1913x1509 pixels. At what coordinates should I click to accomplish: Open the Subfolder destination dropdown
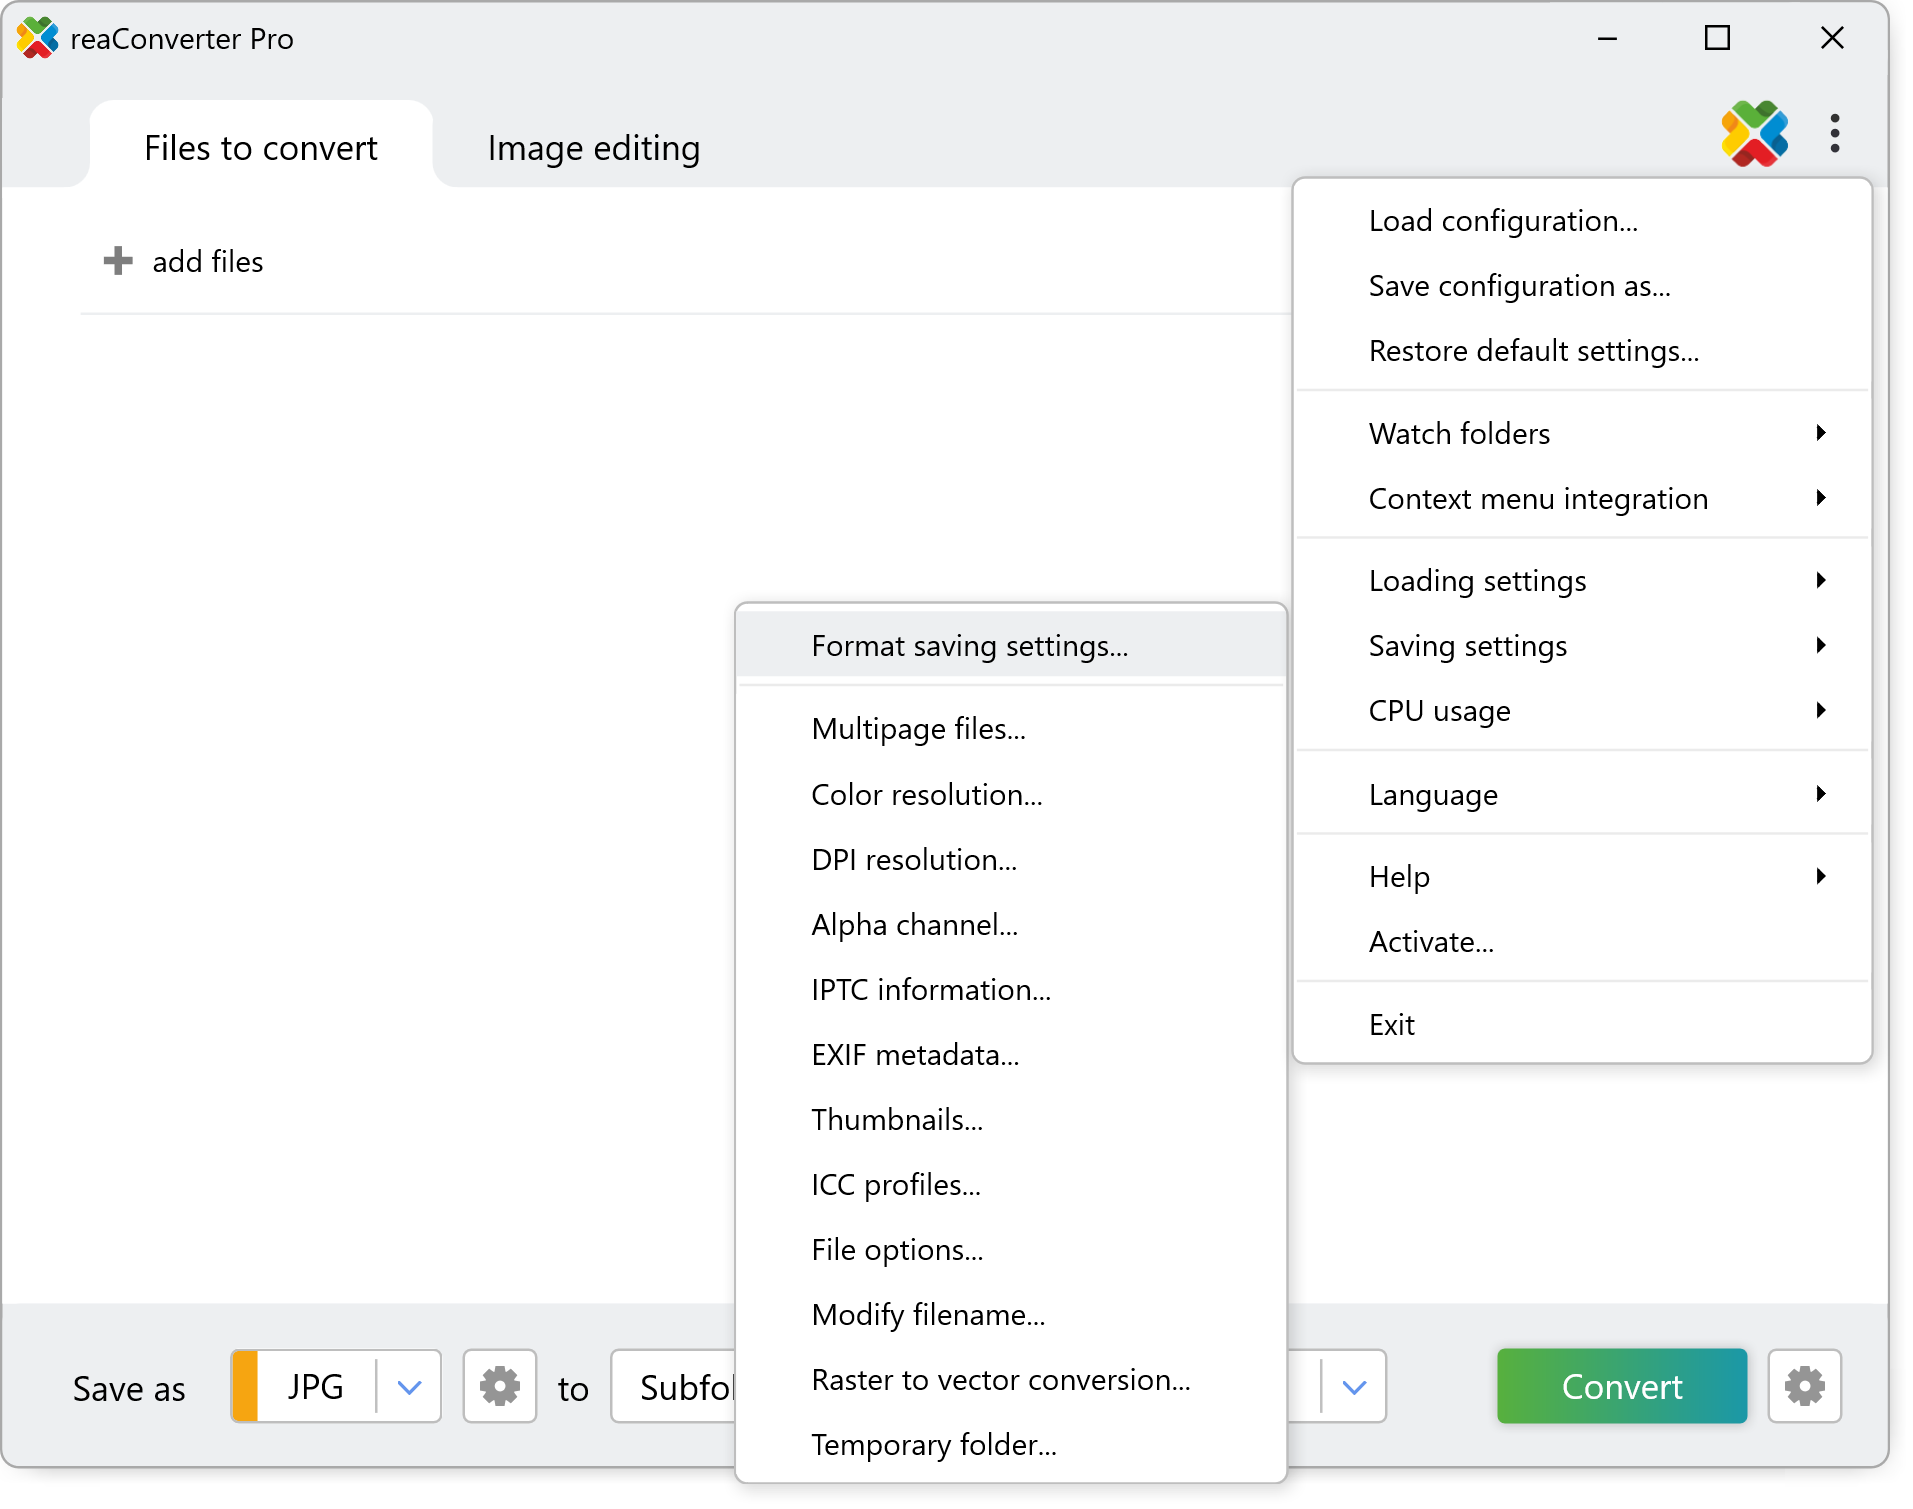click(1355, 1387)
